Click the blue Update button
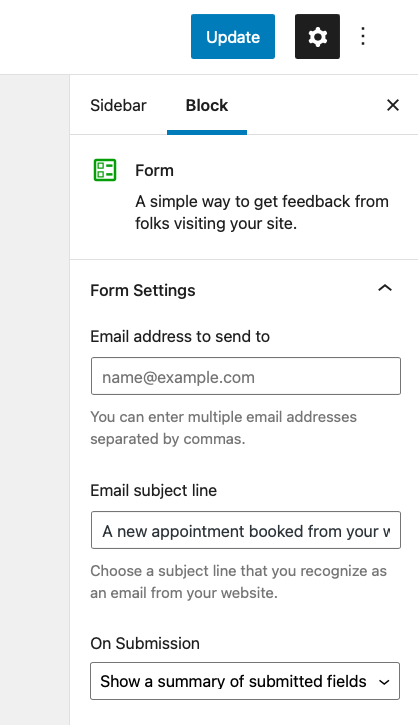Viewport: 418px width, 725px height. point(233,37)
